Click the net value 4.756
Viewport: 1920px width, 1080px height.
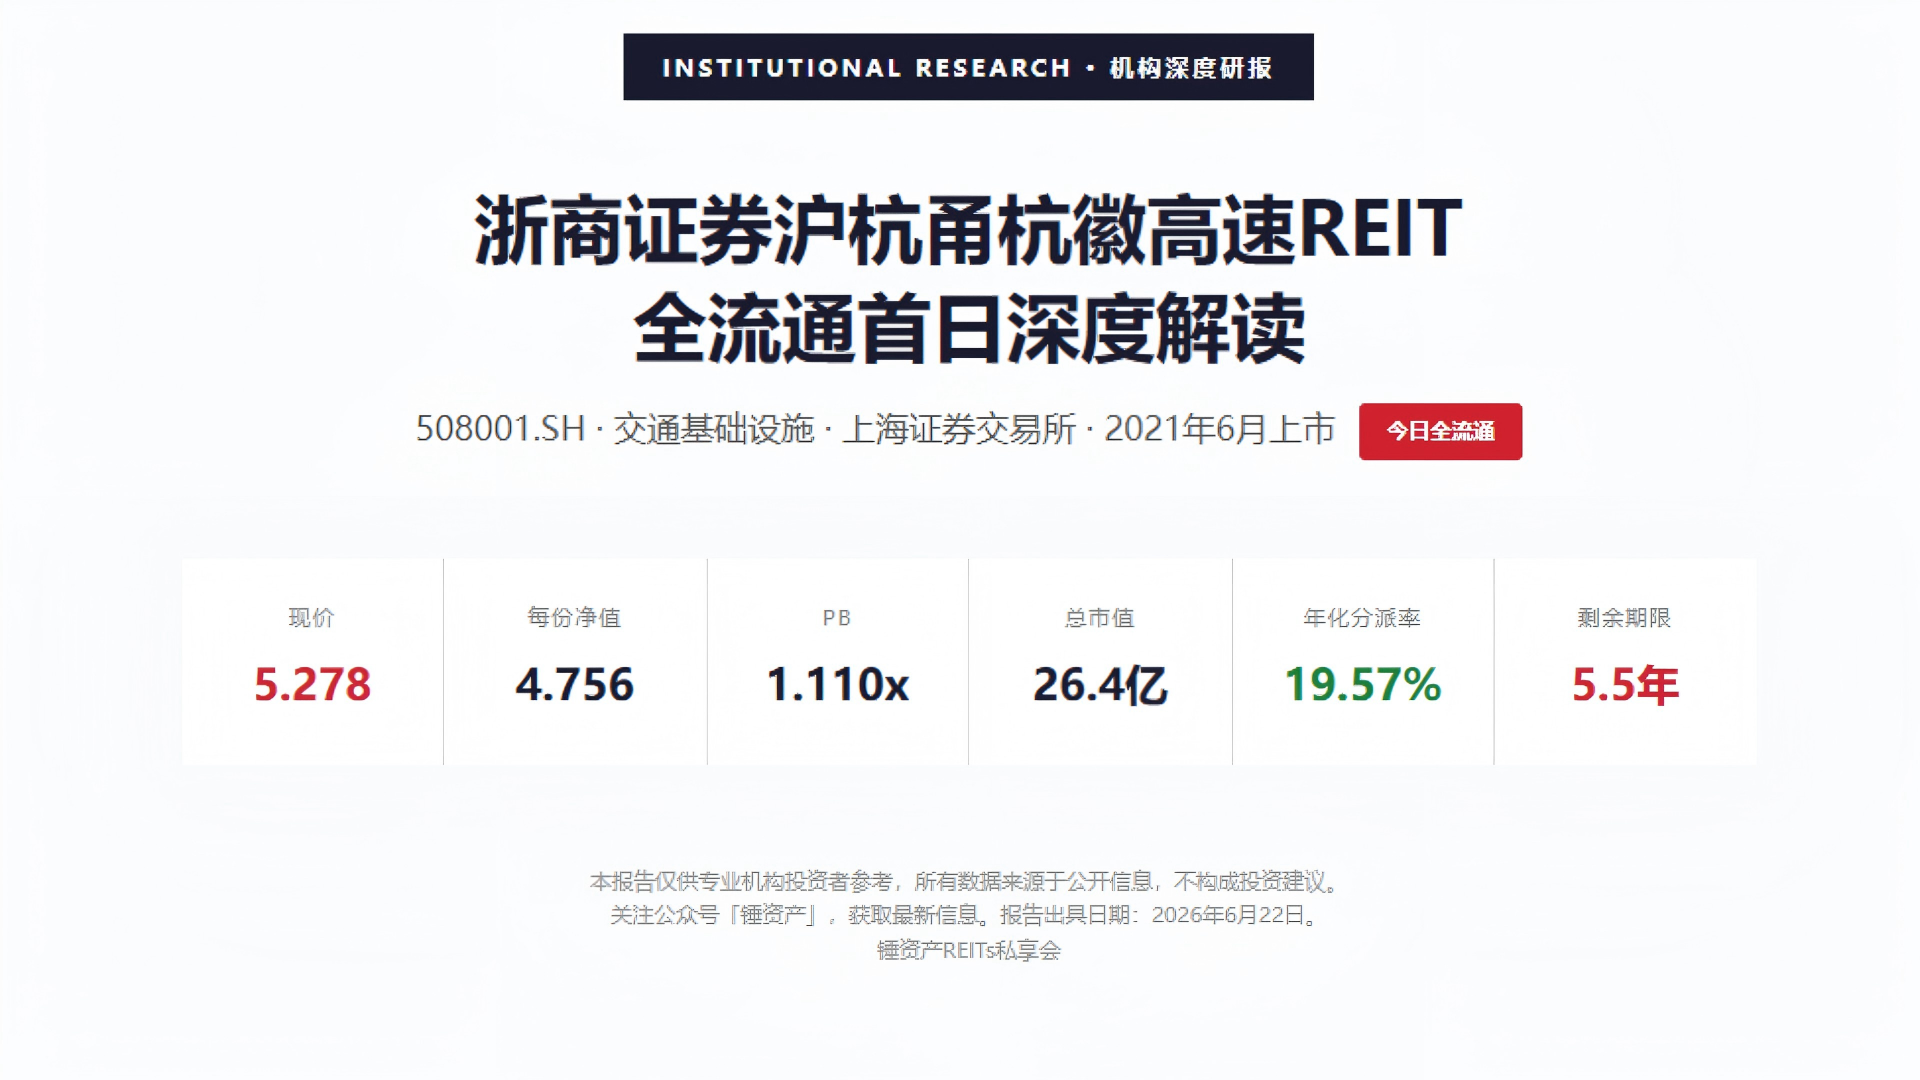[x=574, y=685]
